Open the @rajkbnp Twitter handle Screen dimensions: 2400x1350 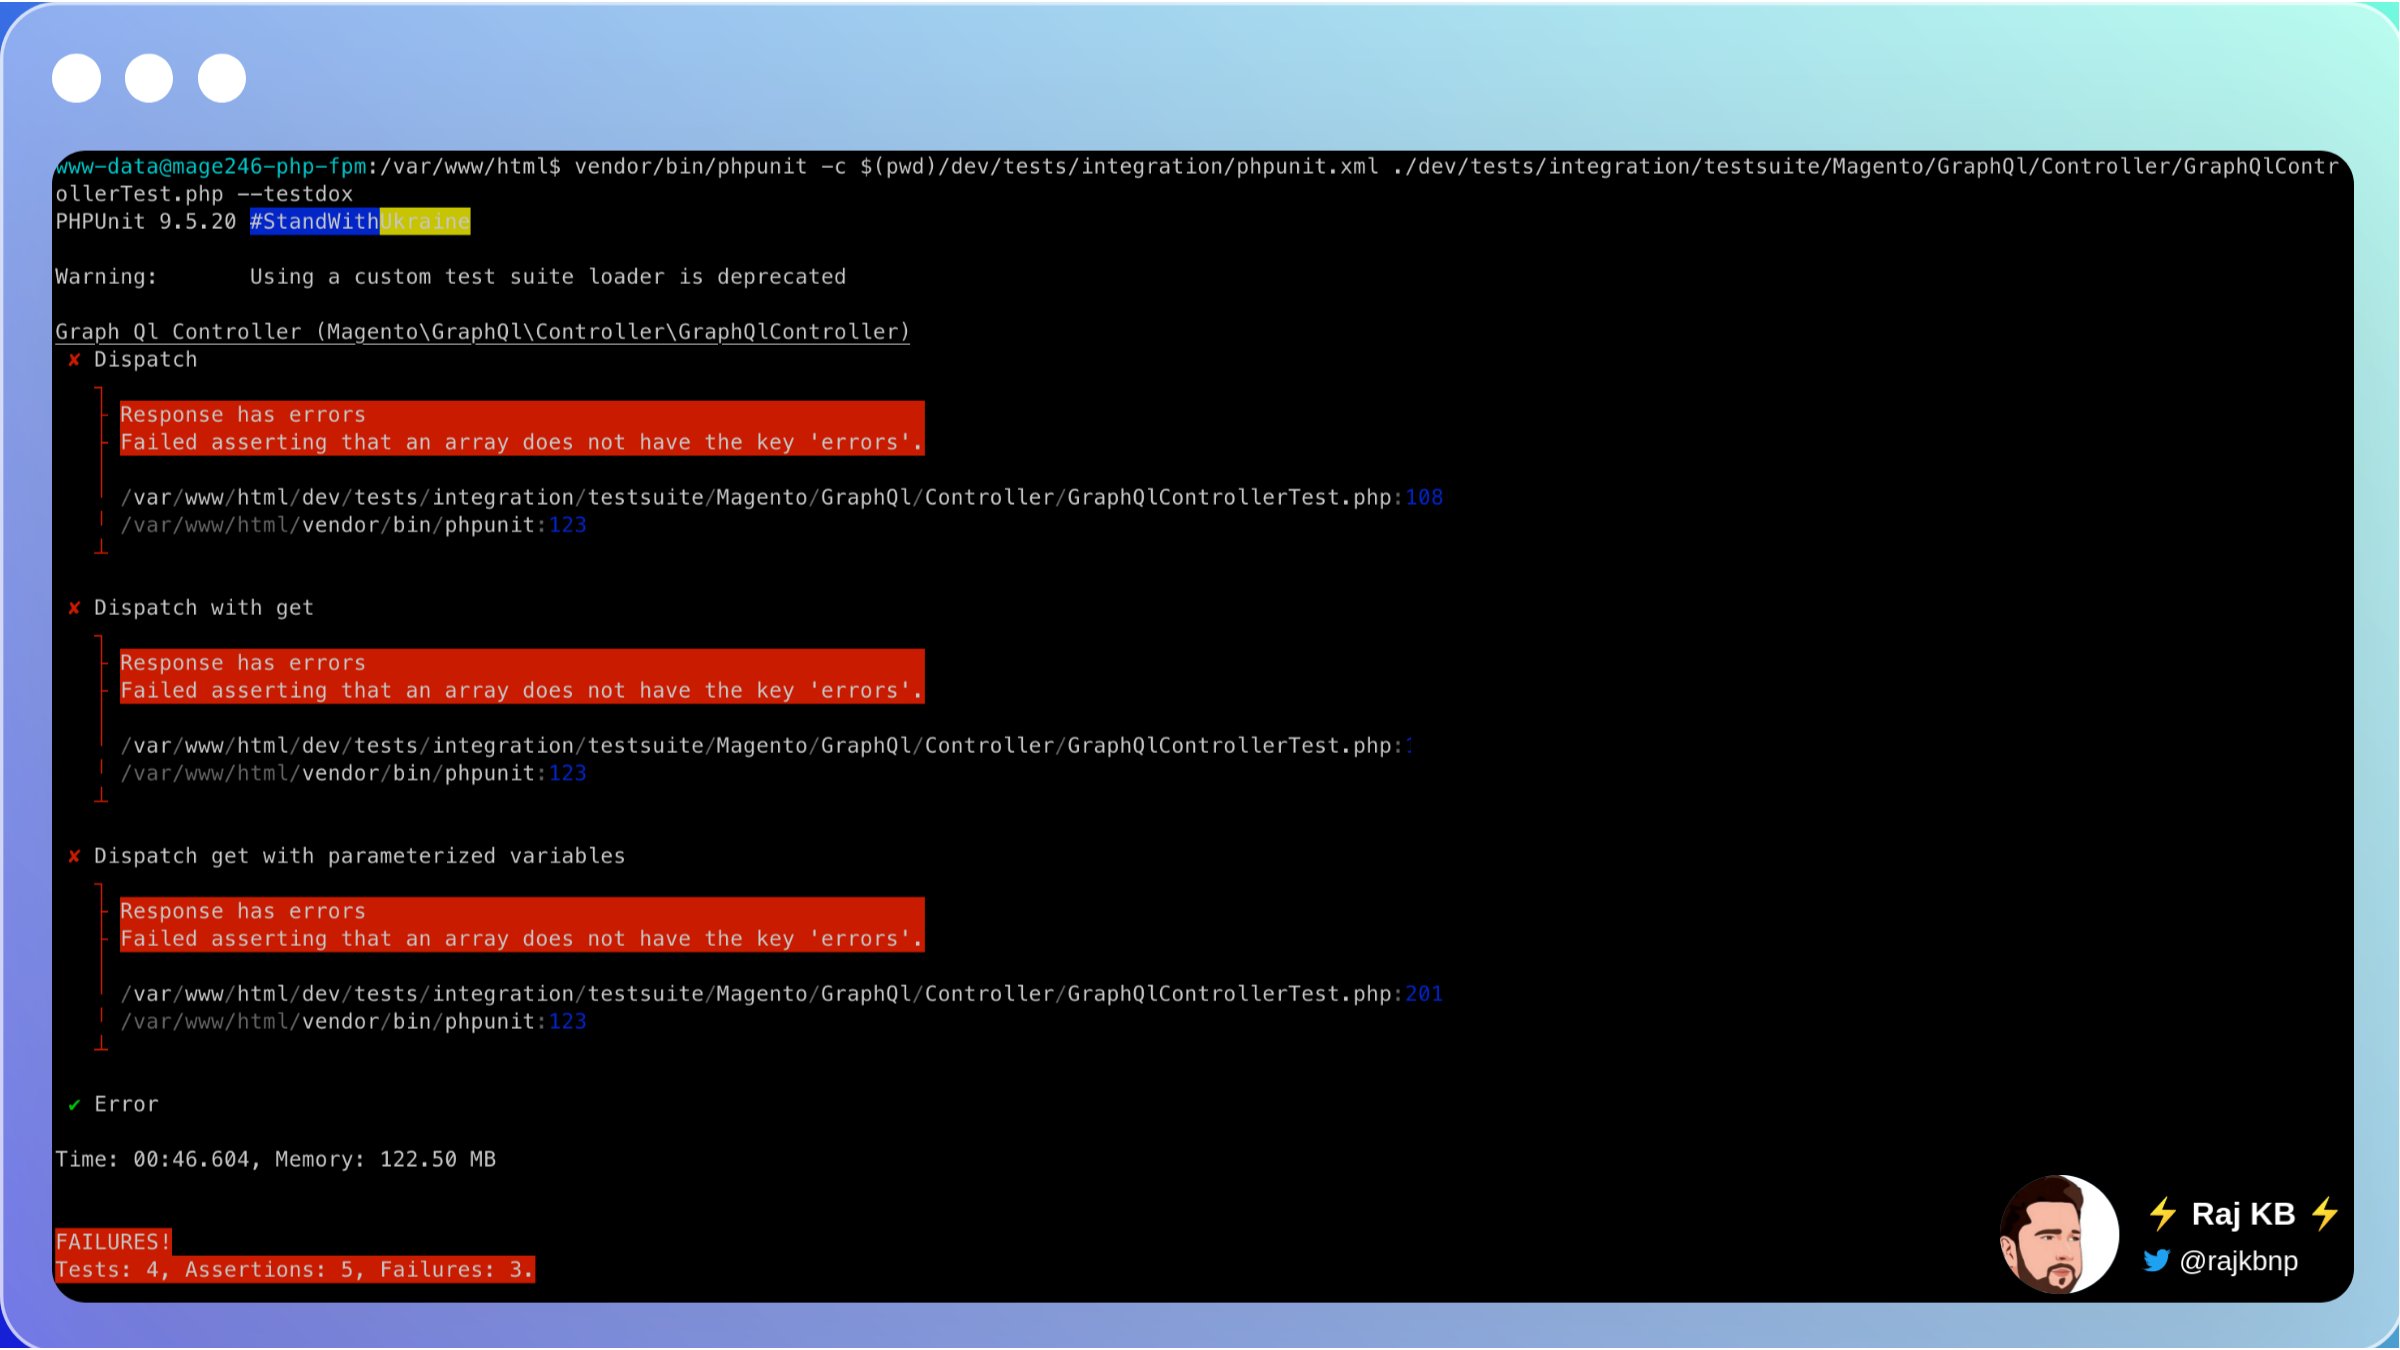(2238, 1261)
